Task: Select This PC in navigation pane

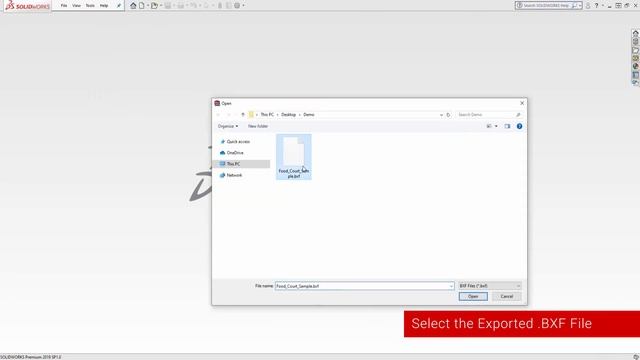Action: (241, 164)
